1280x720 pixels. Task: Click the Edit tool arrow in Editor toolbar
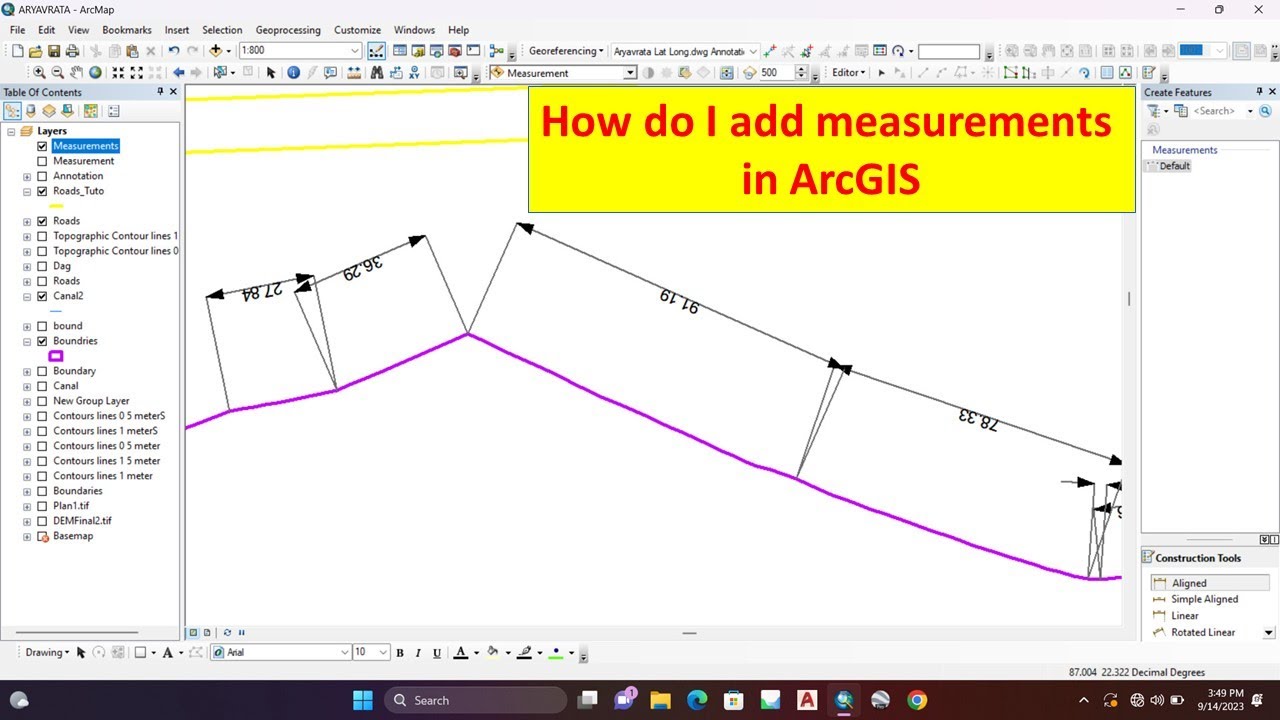881,73
